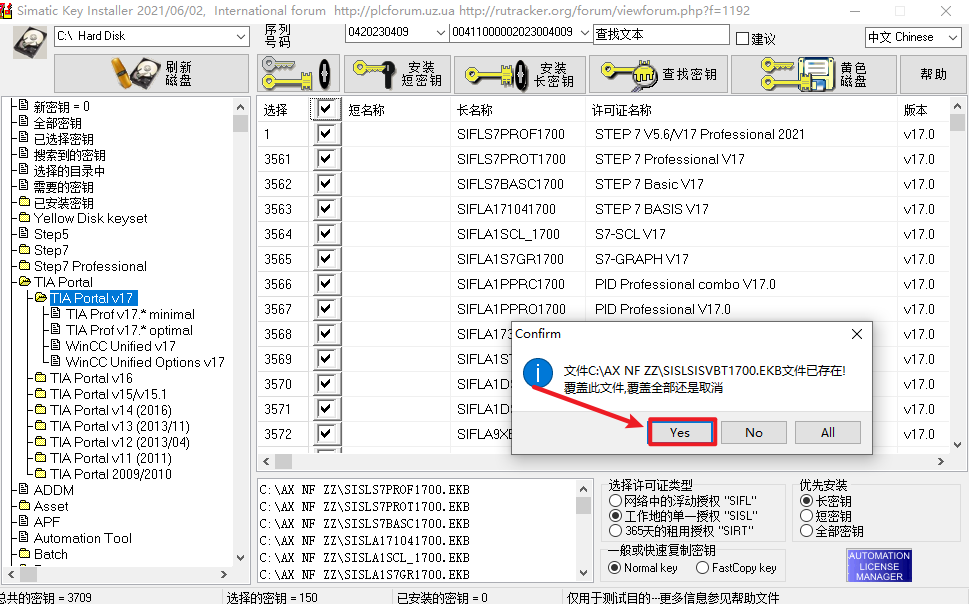This screenshot has height=604, width=969.
Task: Click All in the Confirm dialog
Action: [x=827, y=433]
